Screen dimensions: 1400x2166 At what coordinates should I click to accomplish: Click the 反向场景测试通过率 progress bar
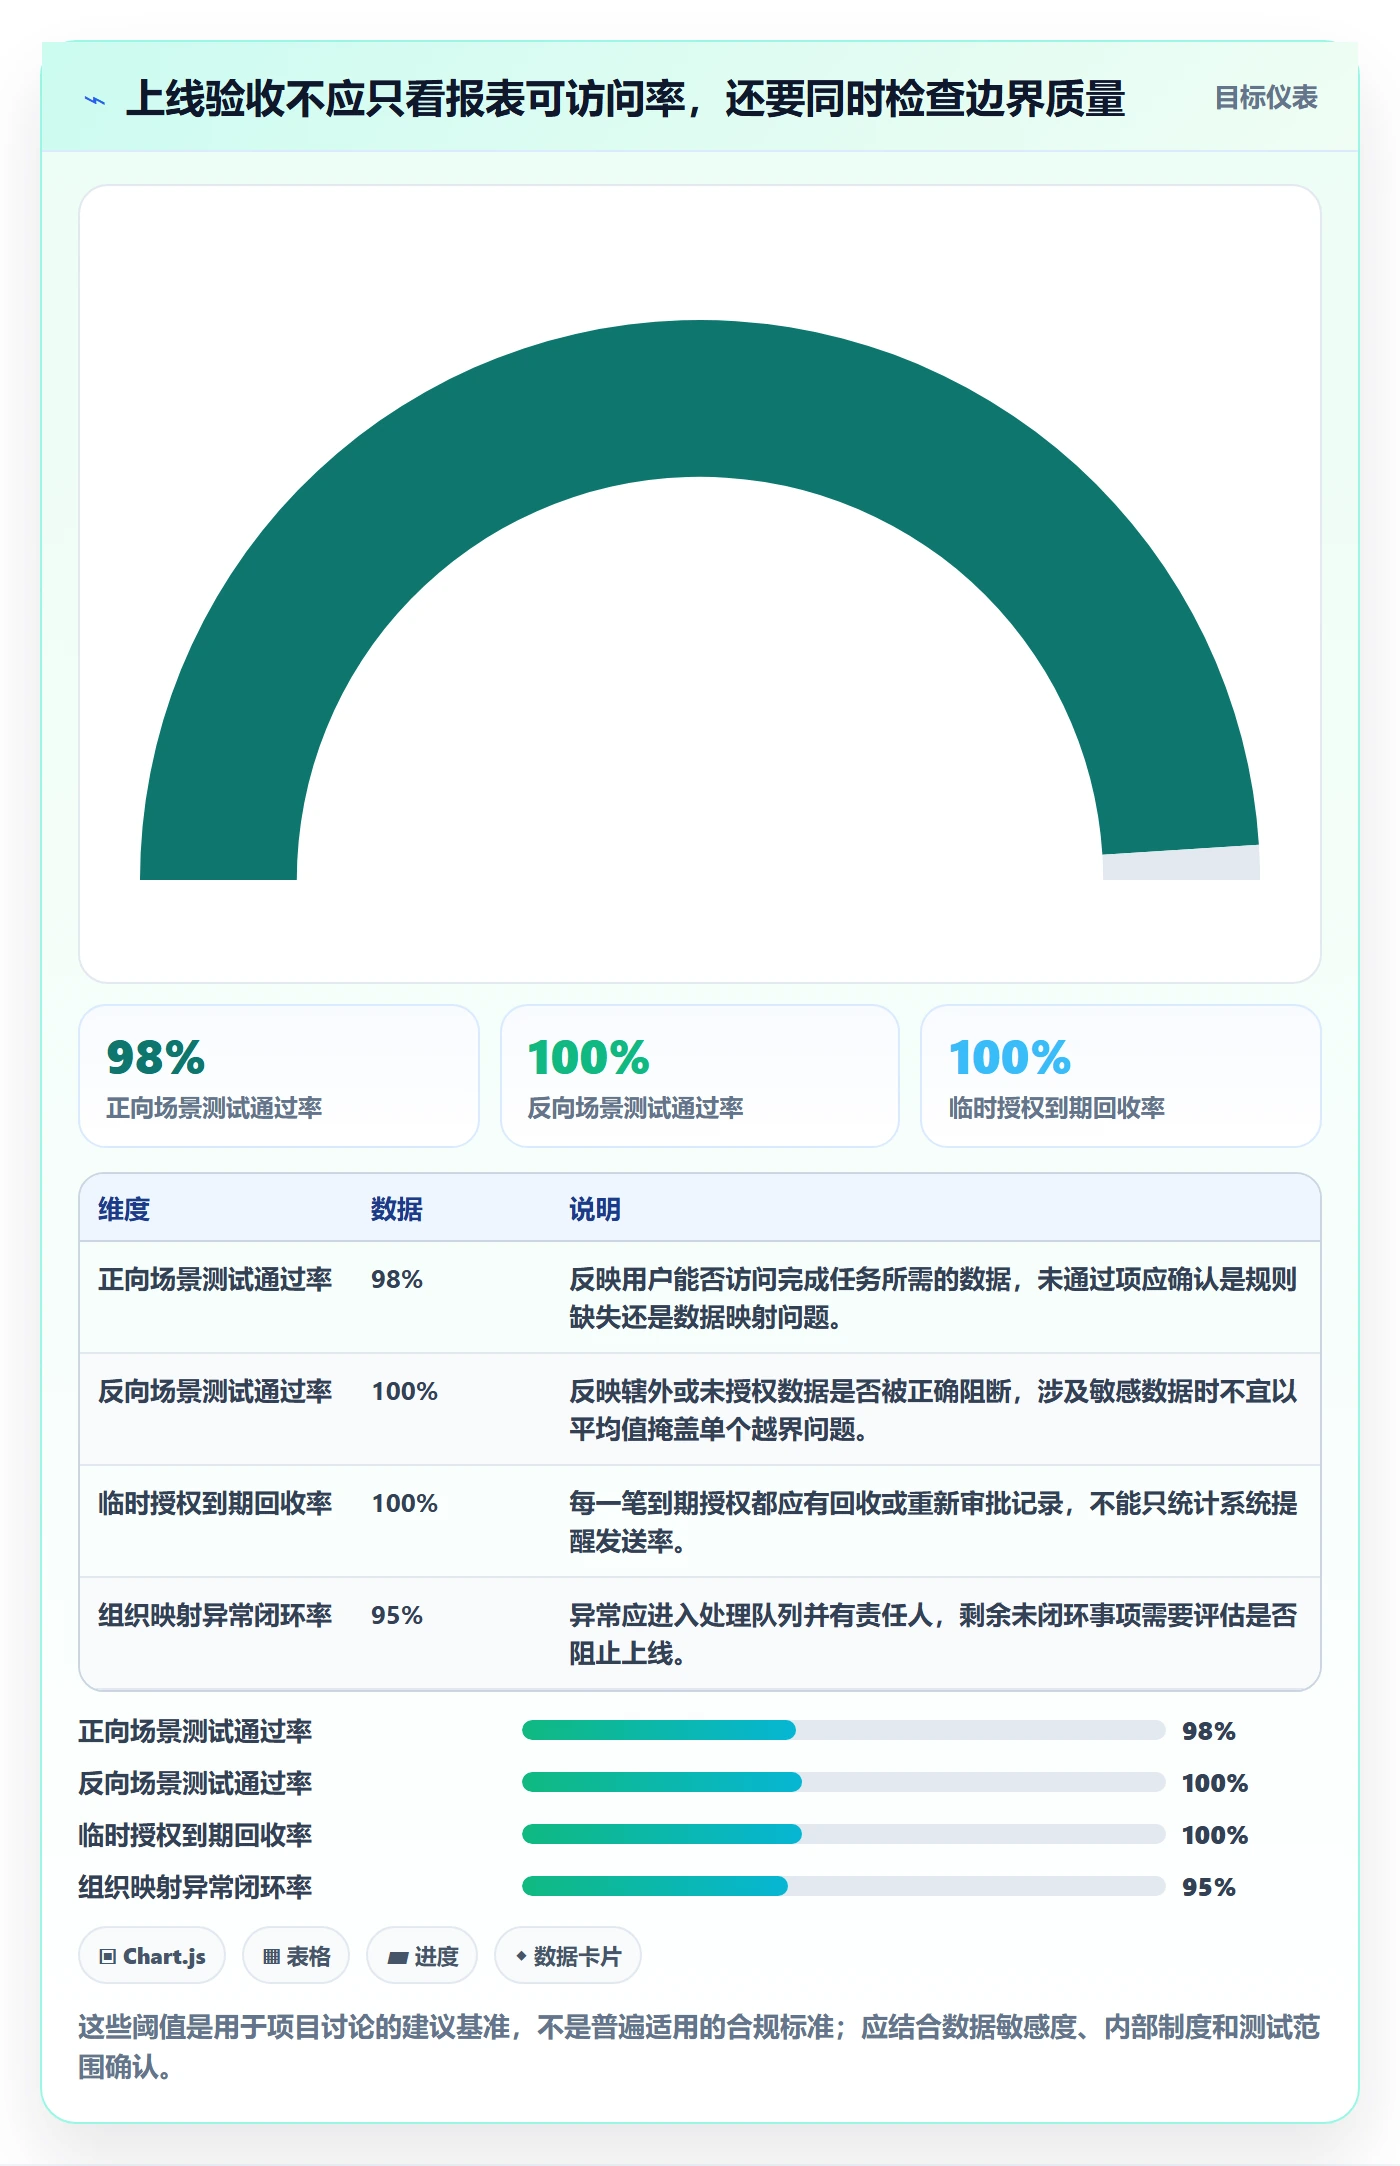coord(843,1782)
